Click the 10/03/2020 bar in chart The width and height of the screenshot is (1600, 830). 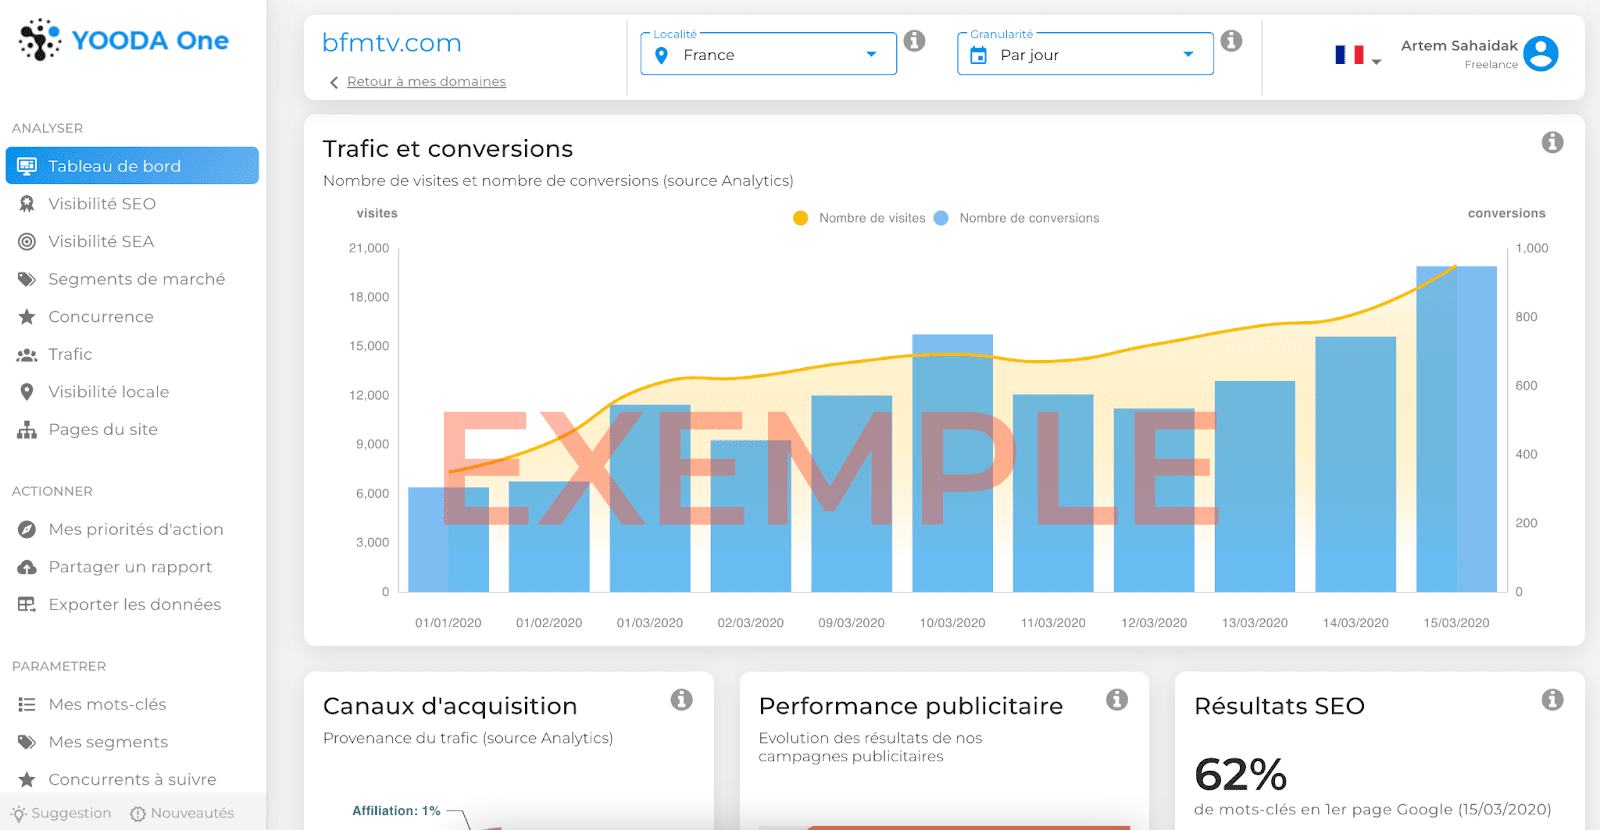[x=952, y=463]
